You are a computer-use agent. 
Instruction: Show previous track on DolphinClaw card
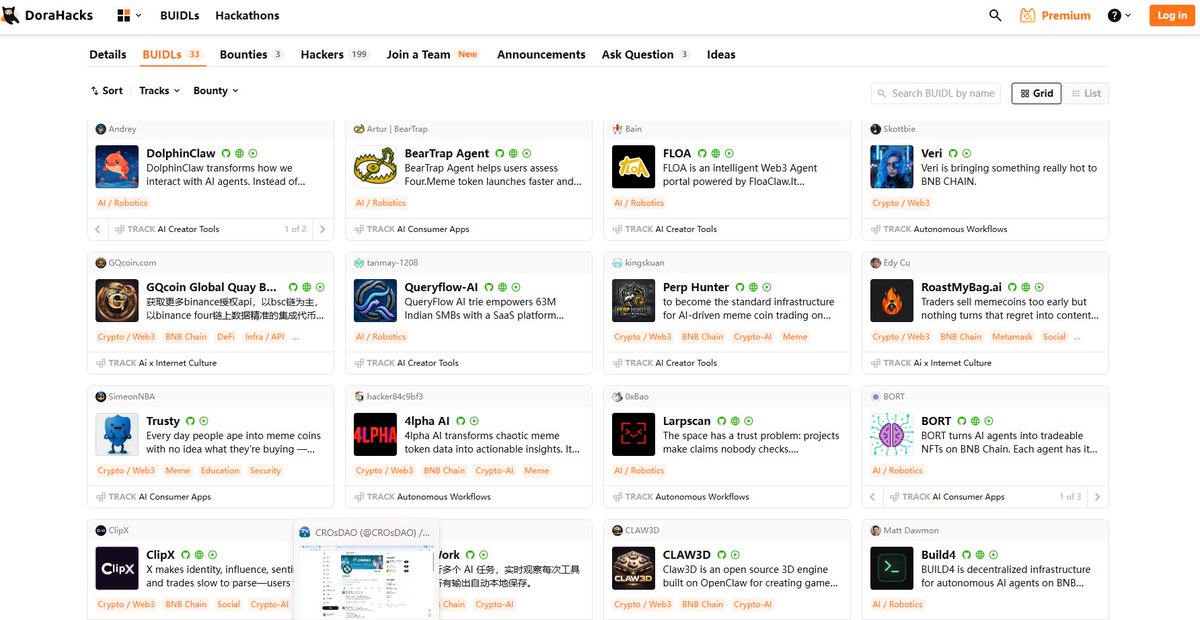pyautogui.click(x=98, y=229)
